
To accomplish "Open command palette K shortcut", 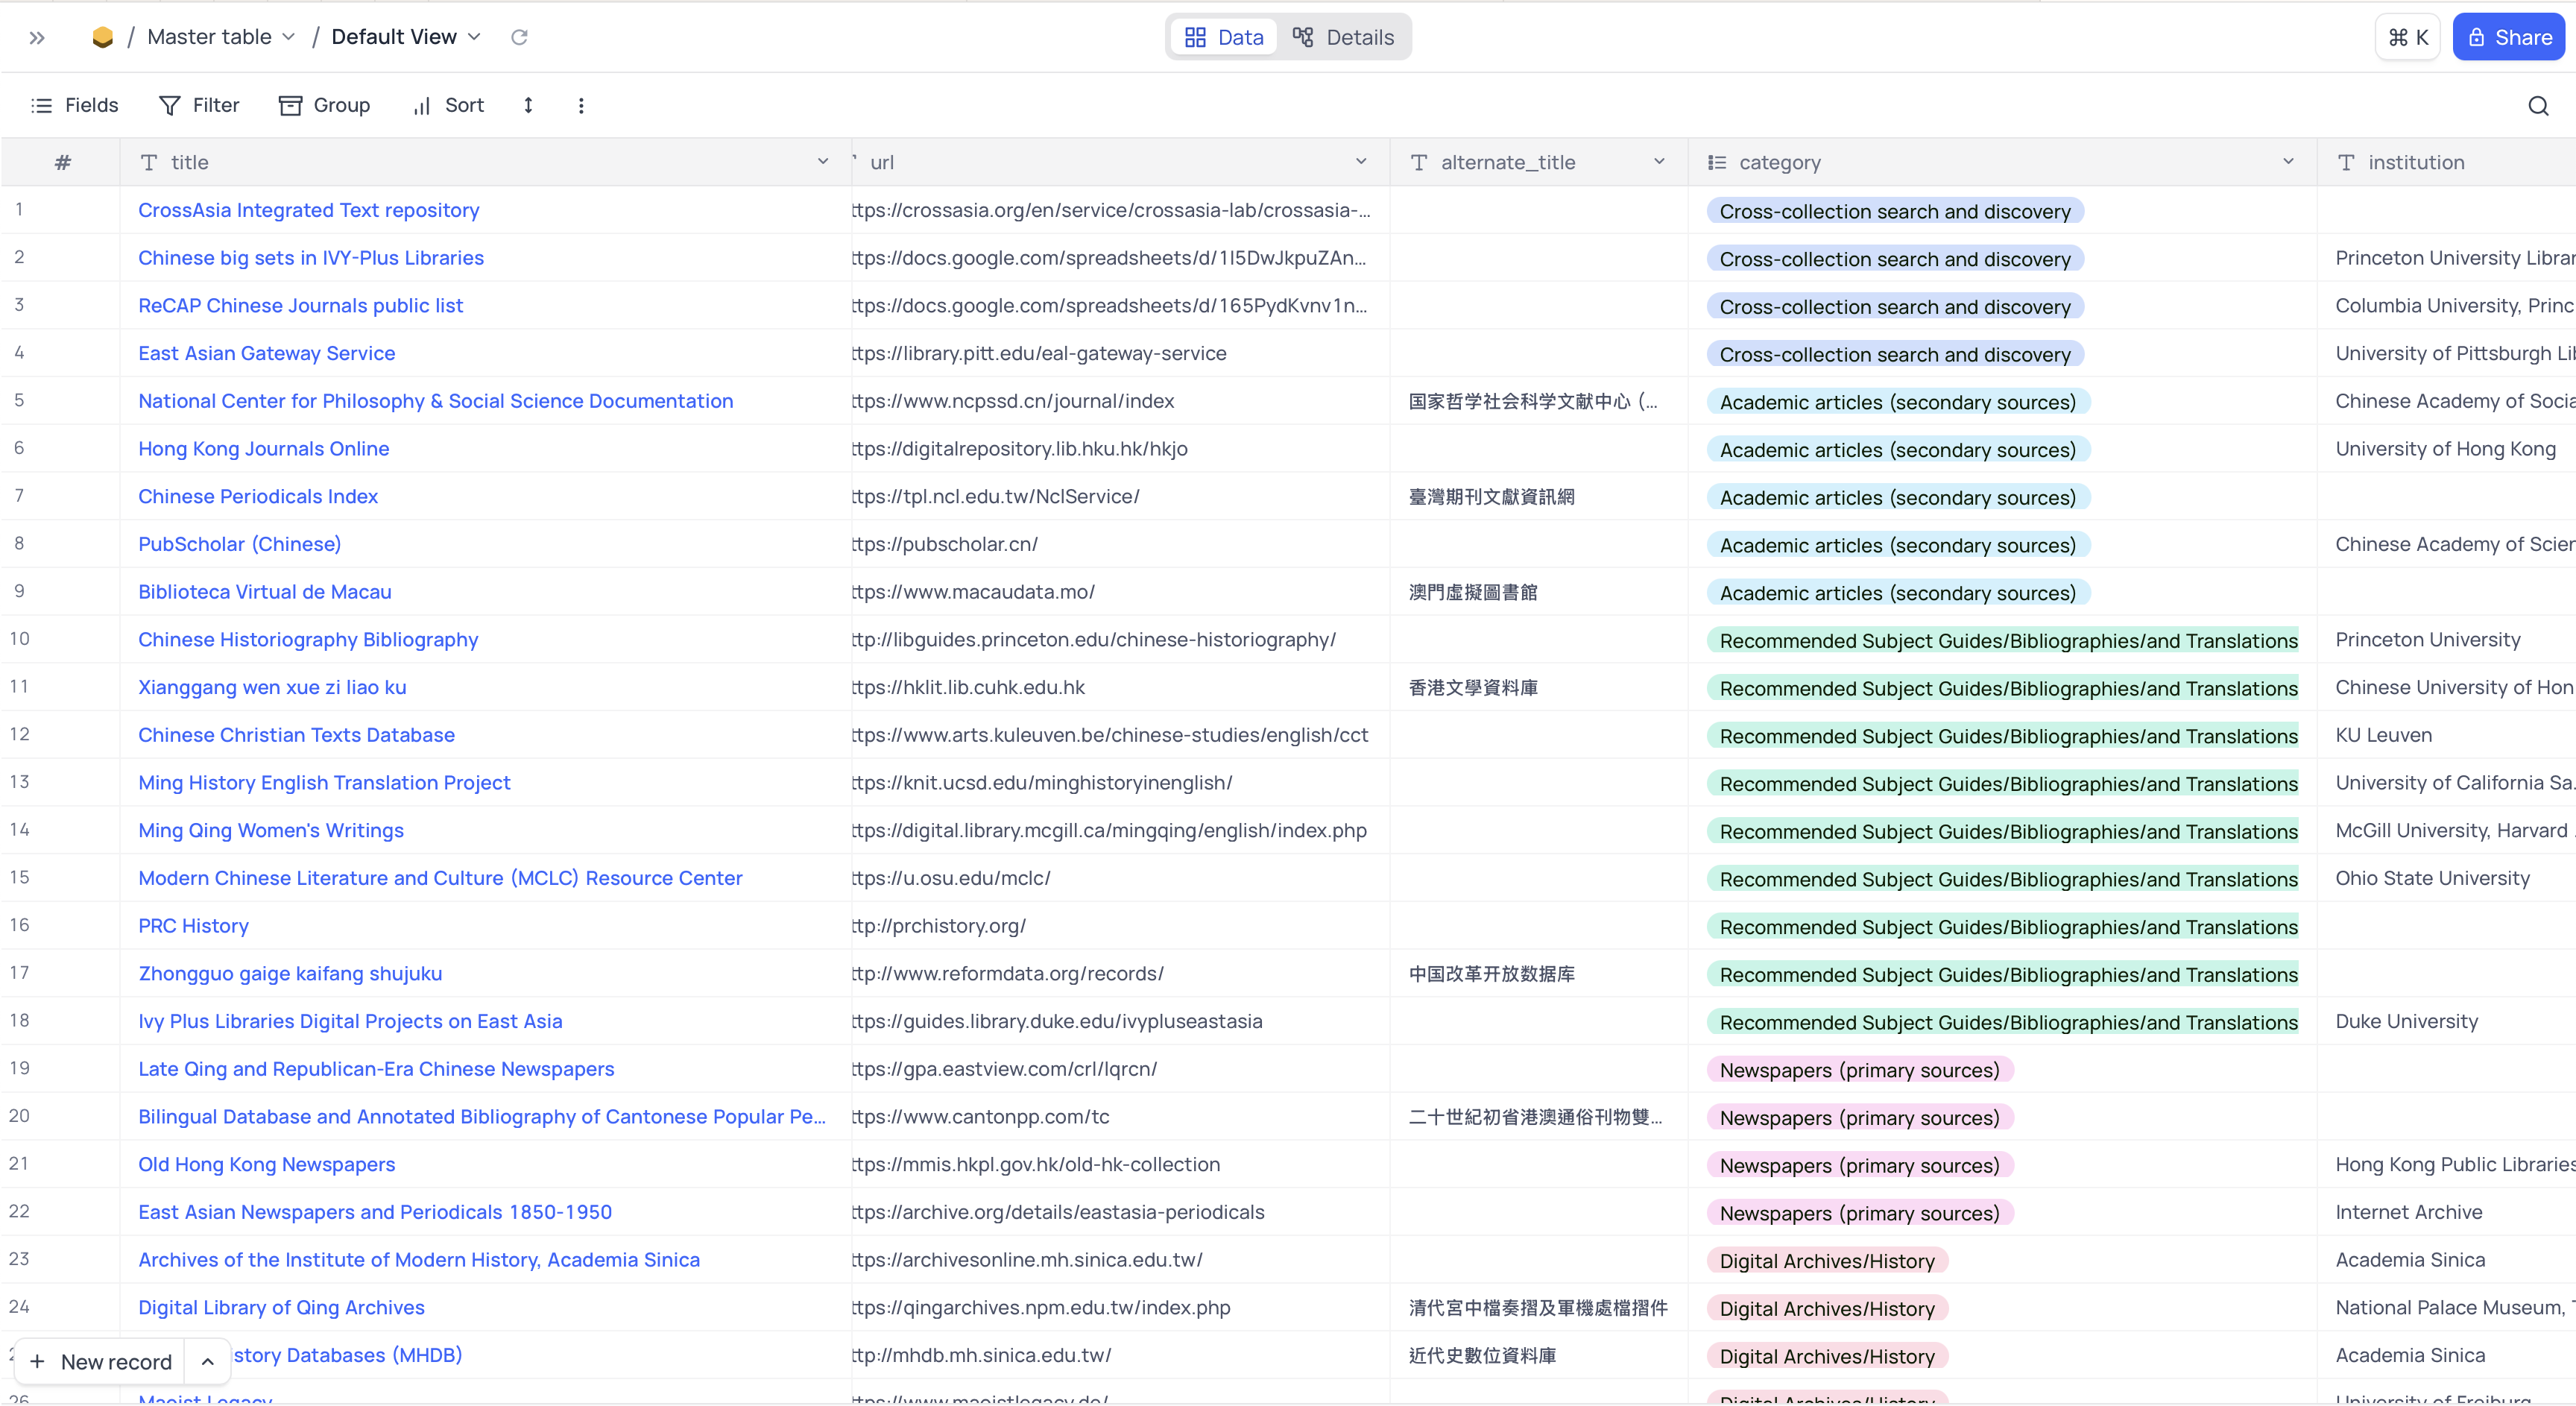I will (2408, 38).
